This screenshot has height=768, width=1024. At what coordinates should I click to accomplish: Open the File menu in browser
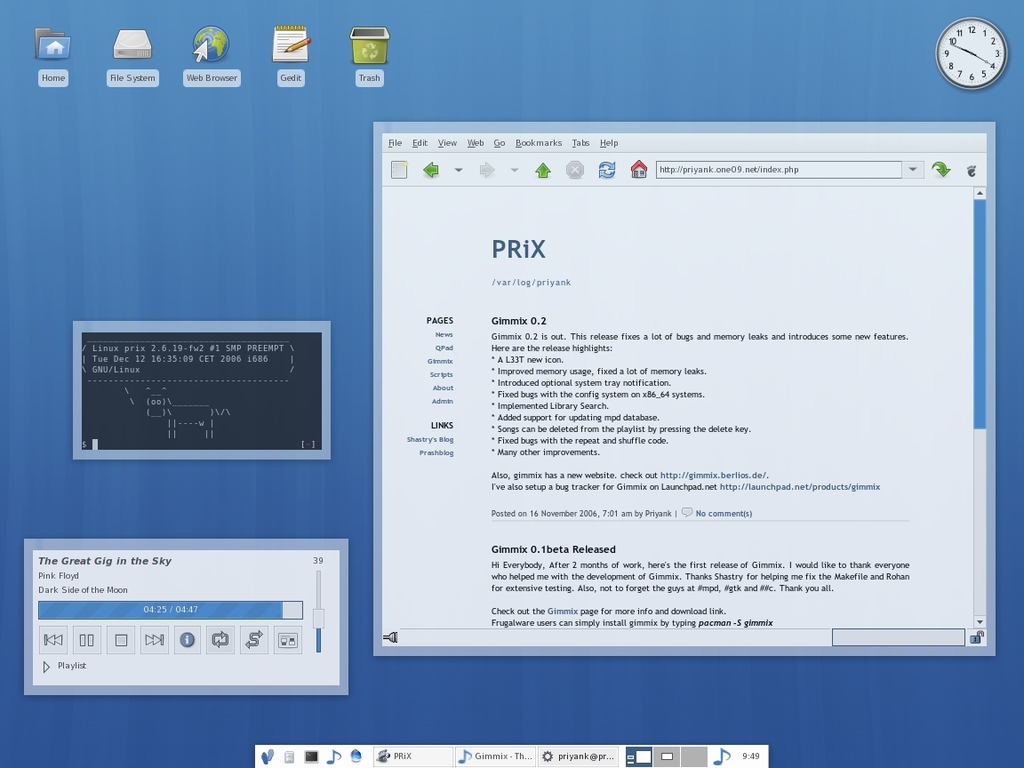pos(395,143)
